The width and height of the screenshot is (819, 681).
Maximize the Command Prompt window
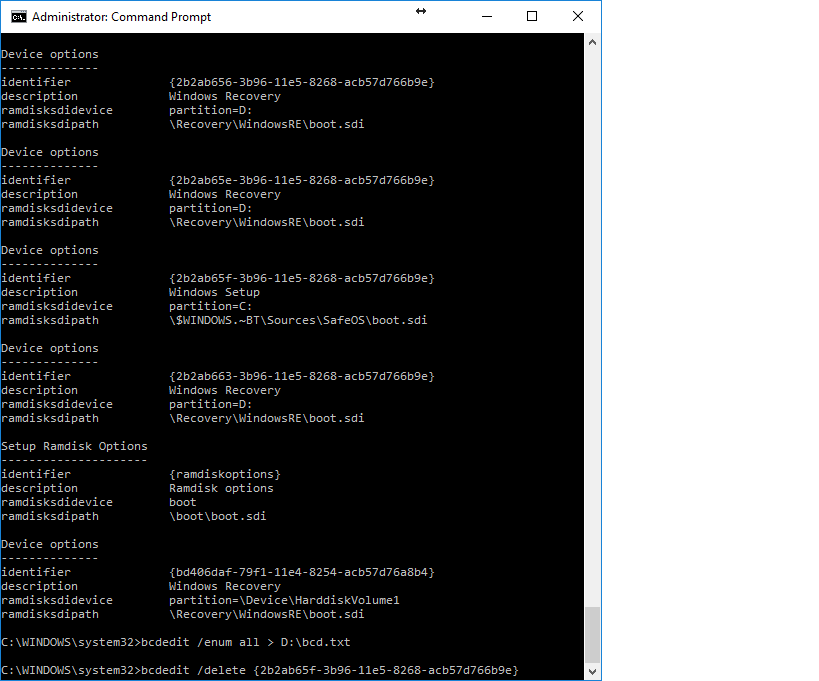click(x=532, y=17)
